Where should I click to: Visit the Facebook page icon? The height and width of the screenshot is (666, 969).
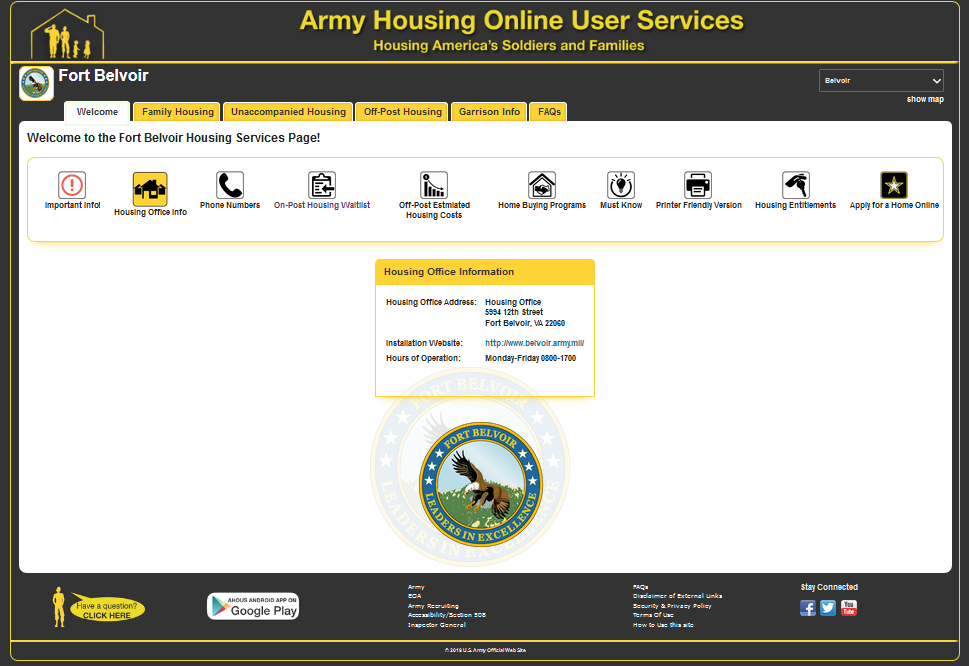point(808,608)
